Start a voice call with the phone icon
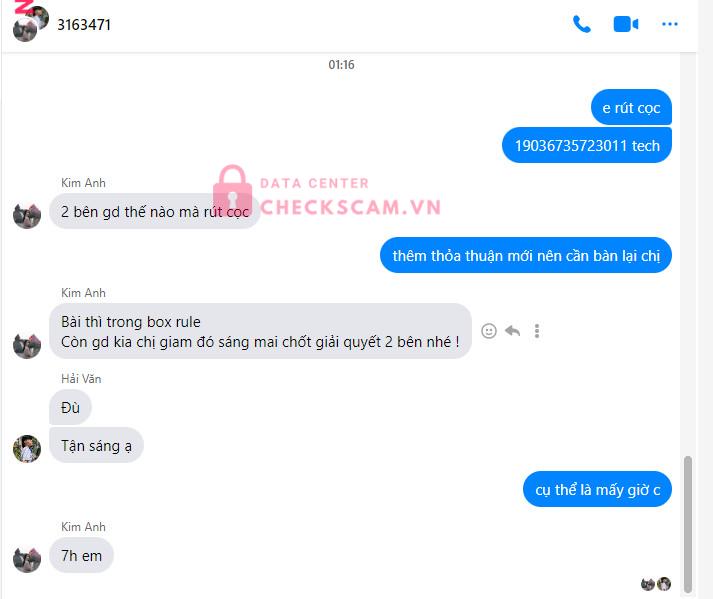 (x=582, y=24)
